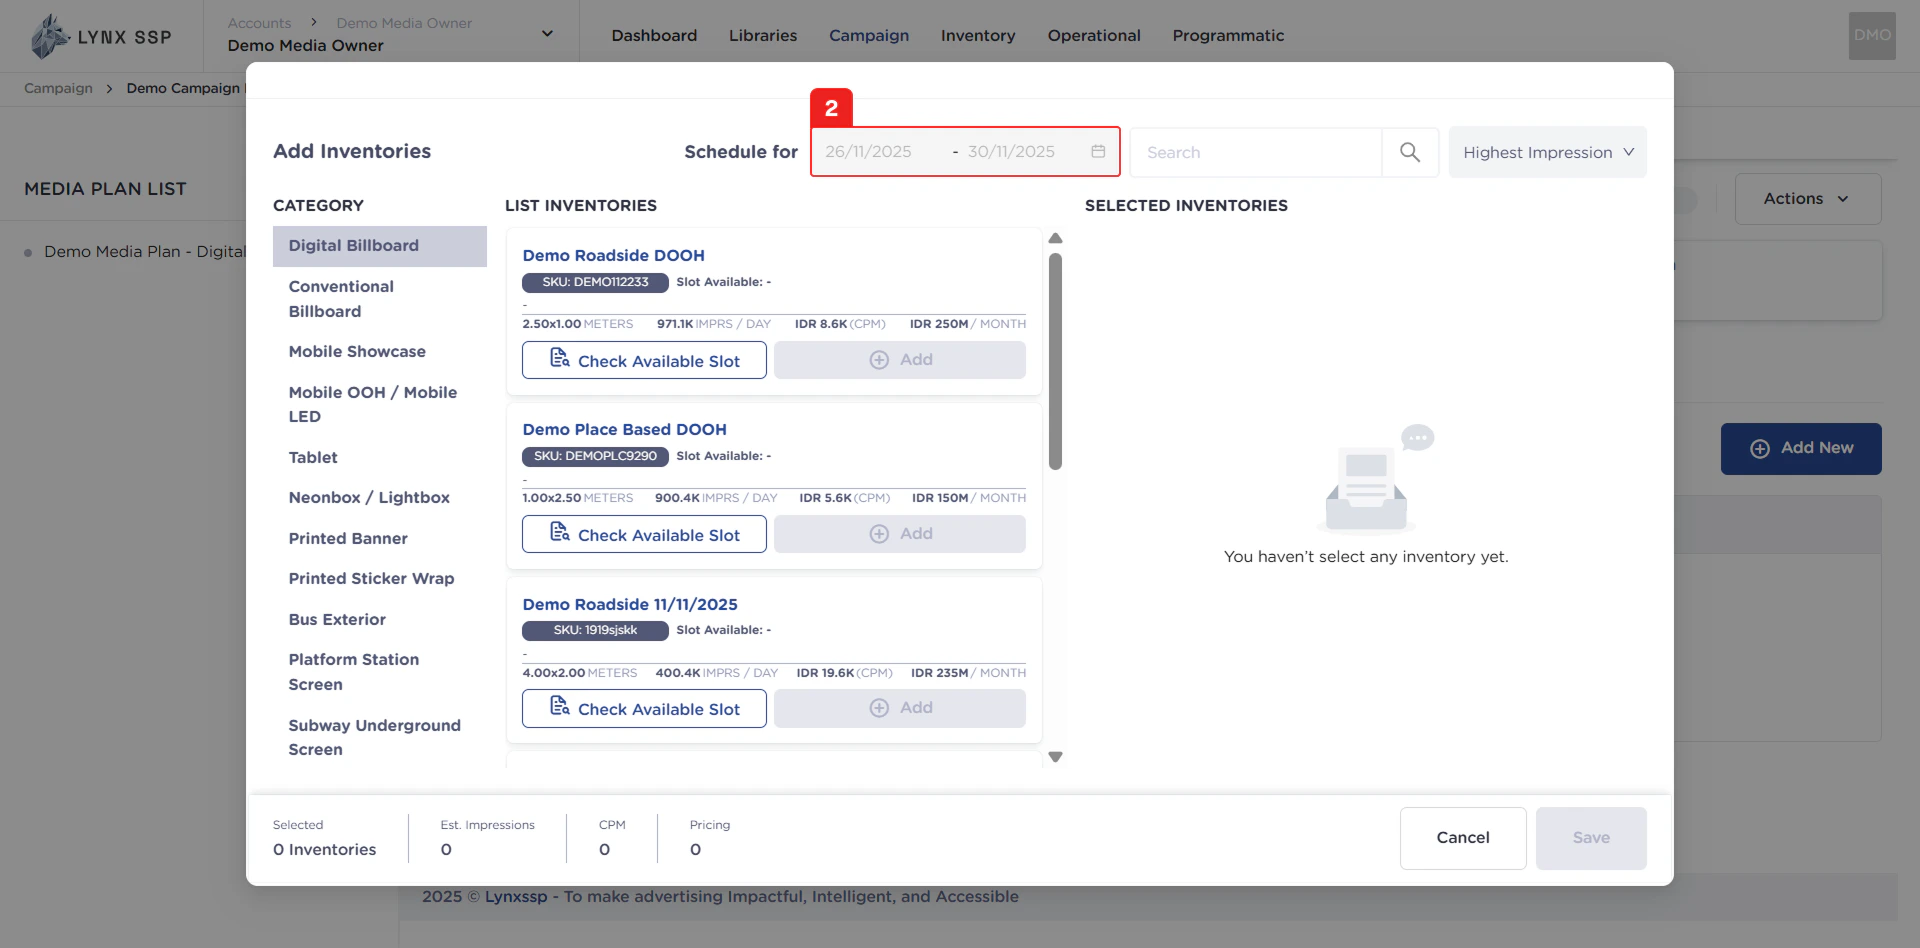Check available slot for Demo Roadside 11/11/2025
Image resolution: width=1920 pixels, height=948 pixels.
click(x=644, y=708)
